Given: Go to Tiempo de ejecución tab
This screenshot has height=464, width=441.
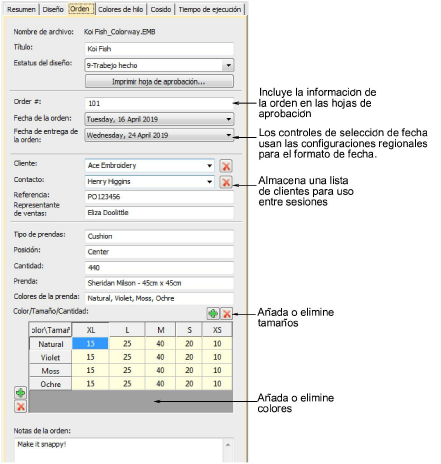Looking at the screenshot, I should pyautogui.click(x=210, y=9).
